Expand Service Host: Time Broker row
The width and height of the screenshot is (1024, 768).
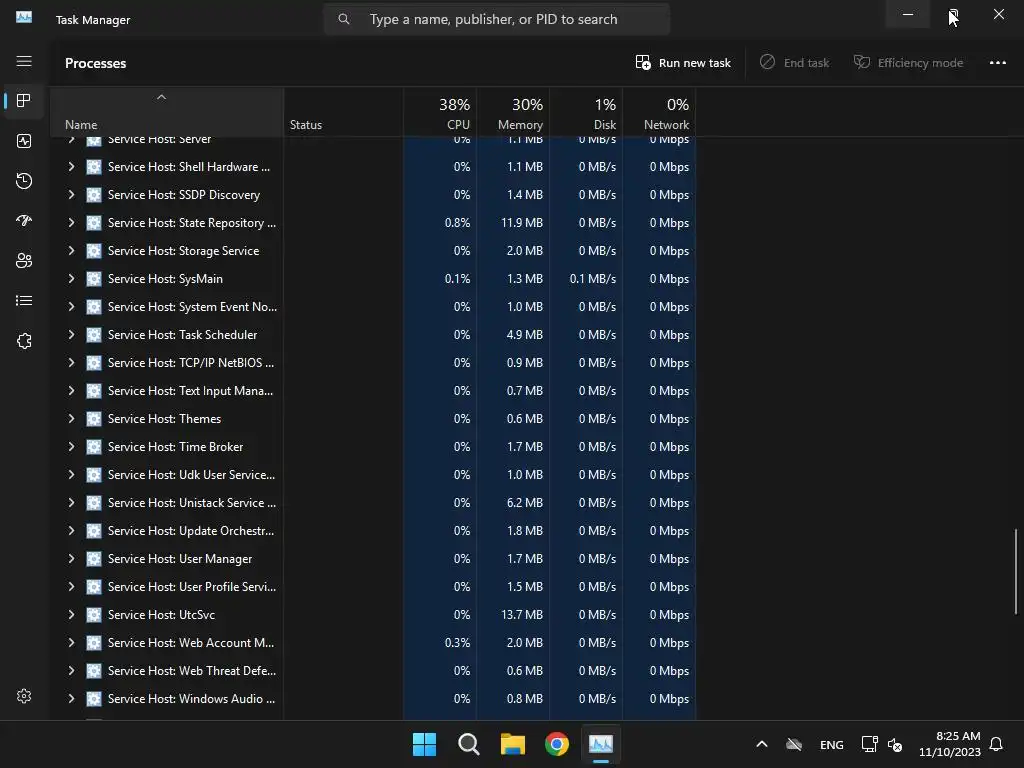click(71, 447)
